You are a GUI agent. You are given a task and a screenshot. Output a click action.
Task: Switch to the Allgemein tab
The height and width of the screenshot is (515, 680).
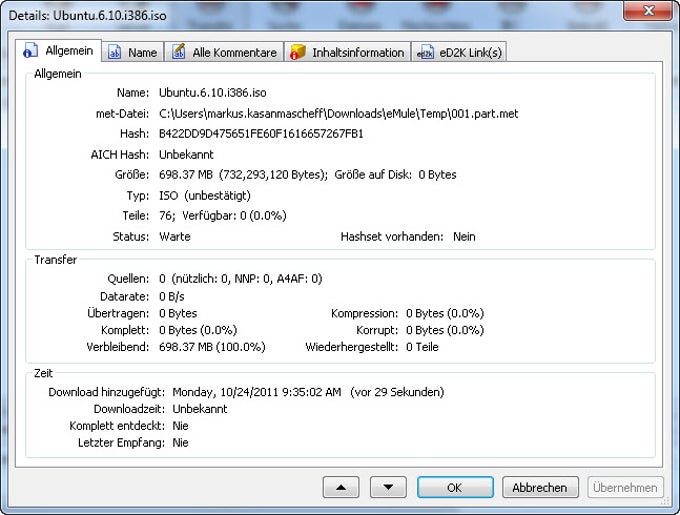point(59,51)
